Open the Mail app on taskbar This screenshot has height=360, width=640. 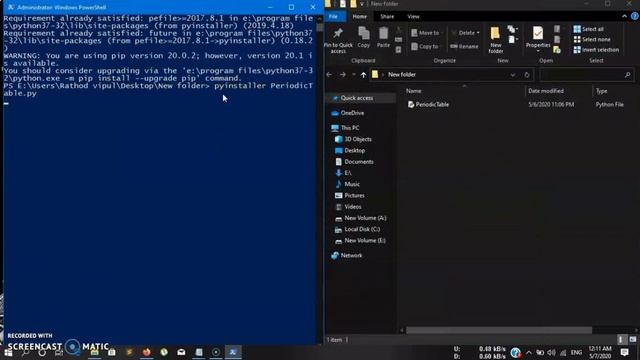[x=181, y=352]
